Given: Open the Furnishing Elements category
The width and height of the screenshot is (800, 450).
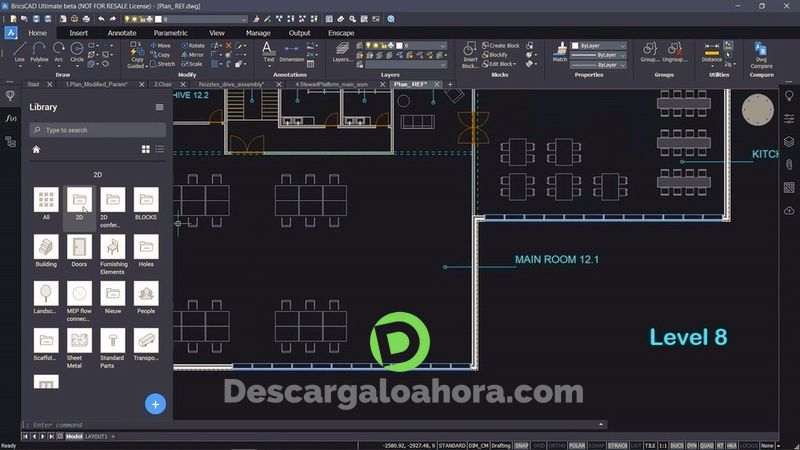Looking at the screenshot, I should coord(113,254).
